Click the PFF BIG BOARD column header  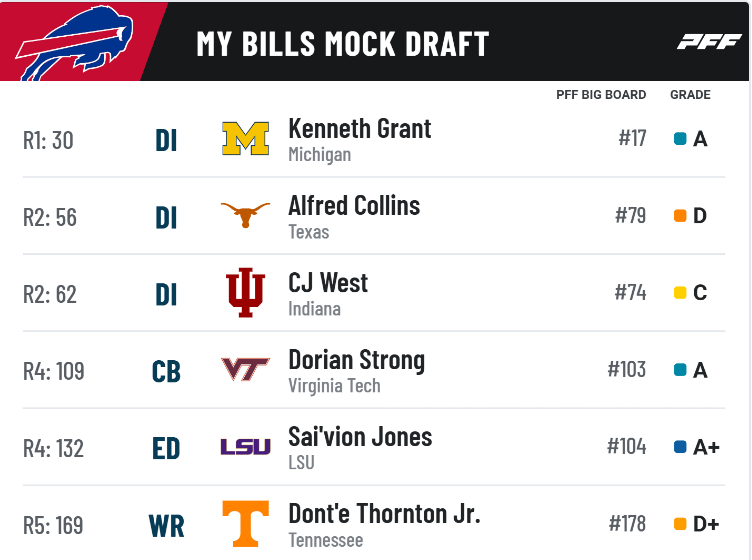601,94
